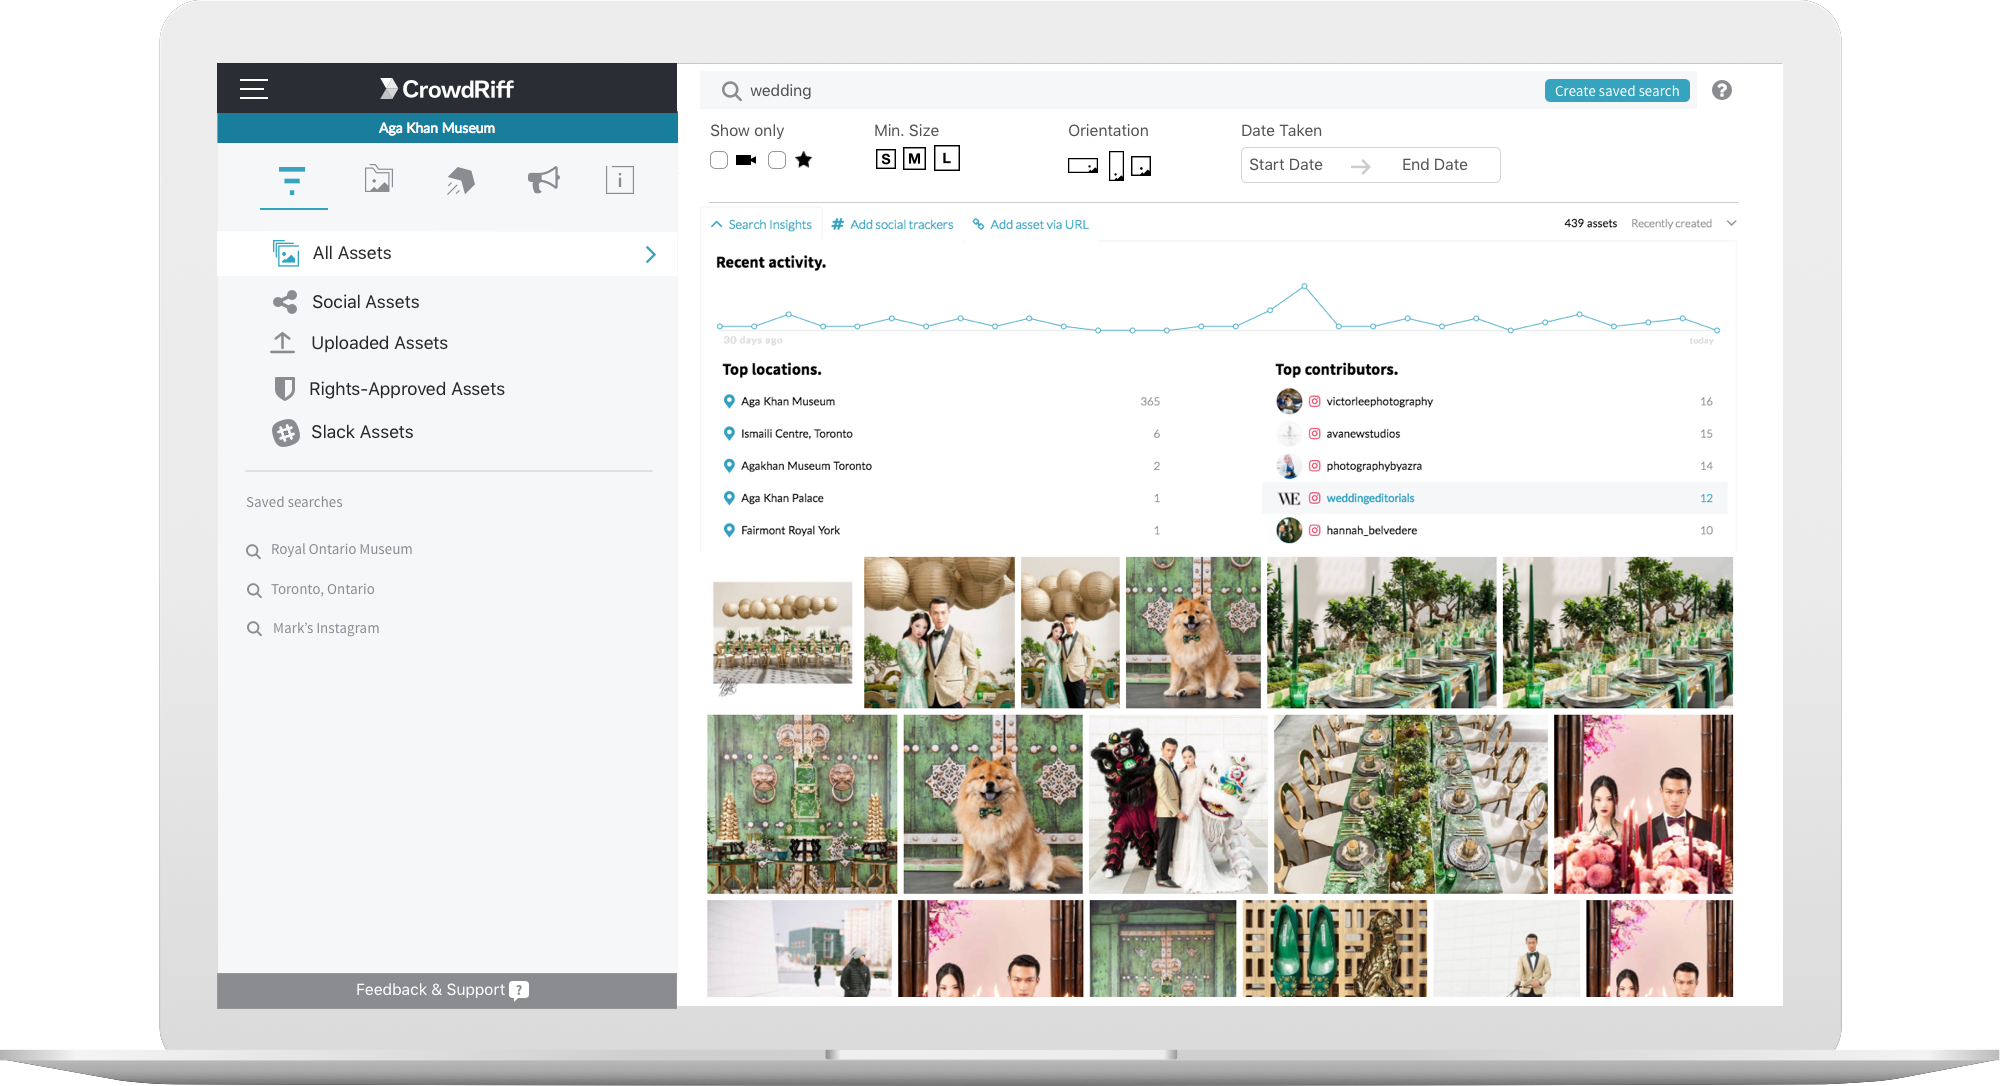Viewport: 2000px width, 1086px height.
Task: Click the Slack Assets icon
Action: pos(286,433)
